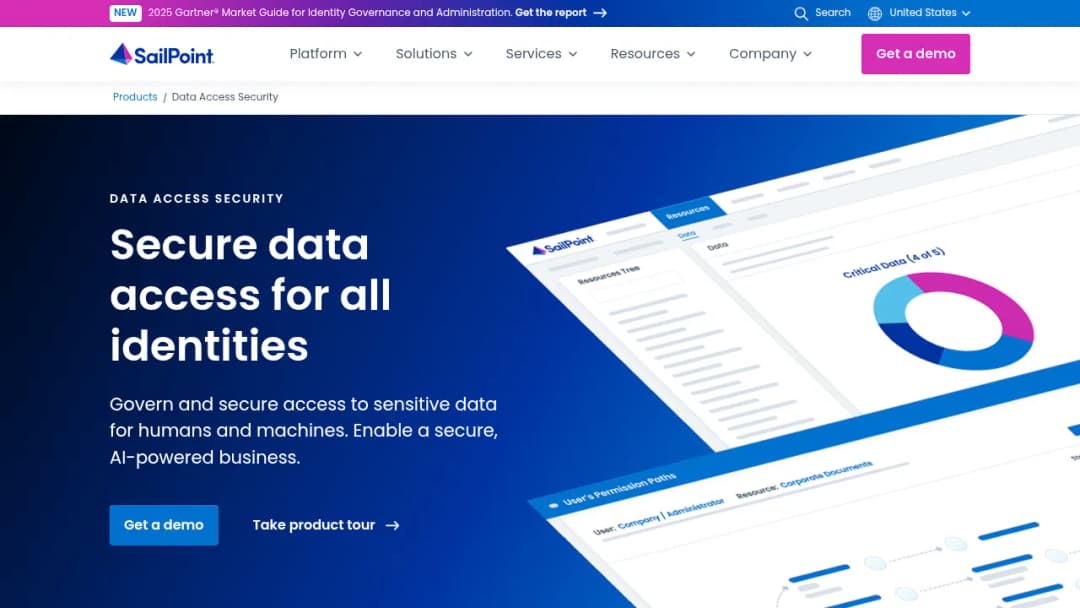Follow the Get the report link
The image size is (1080, 608).
pos(561,13)
